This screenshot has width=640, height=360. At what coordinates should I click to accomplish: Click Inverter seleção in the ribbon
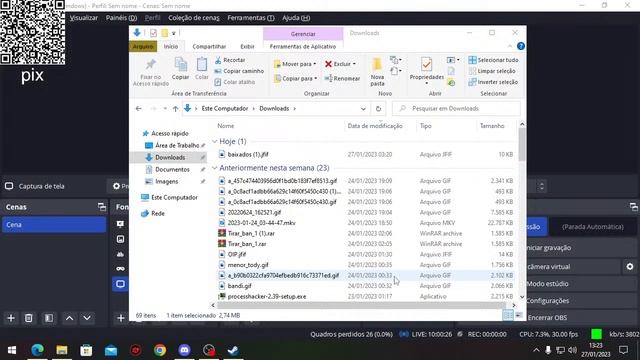[493, 82]
